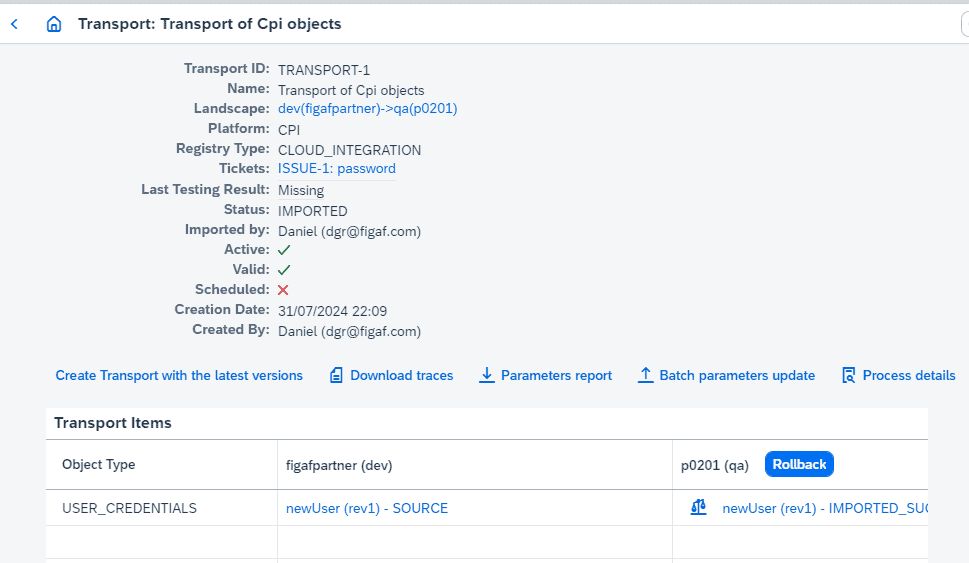Create Transport with the latest versions
This screenshot has height=563, width=969.
coord(179,375)
